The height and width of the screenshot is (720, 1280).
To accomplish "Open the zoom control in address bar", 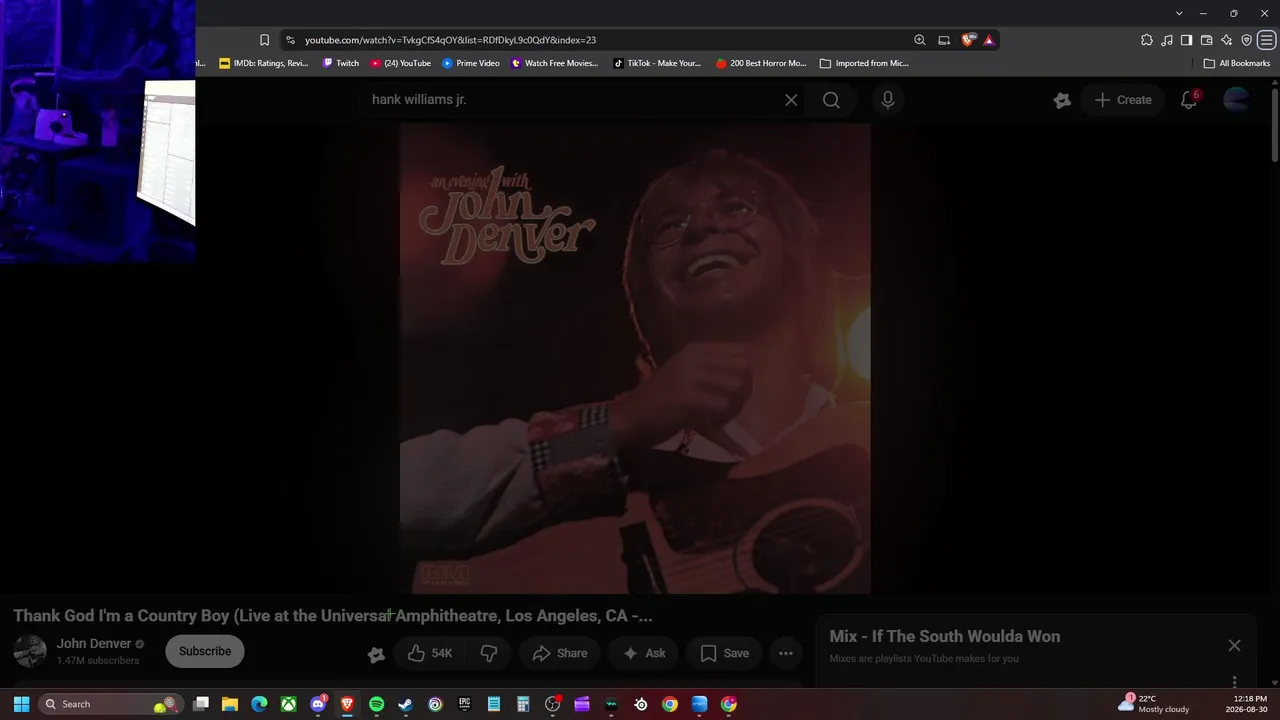I will pos(920,40).
